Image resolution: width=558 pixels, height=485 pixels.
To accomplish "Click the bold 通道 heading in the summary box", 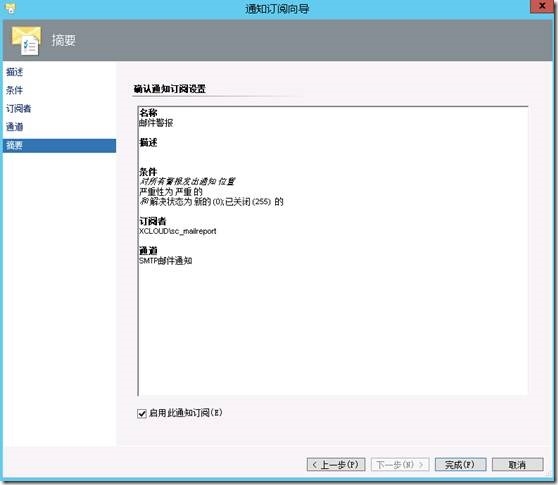I will point(148,251).
